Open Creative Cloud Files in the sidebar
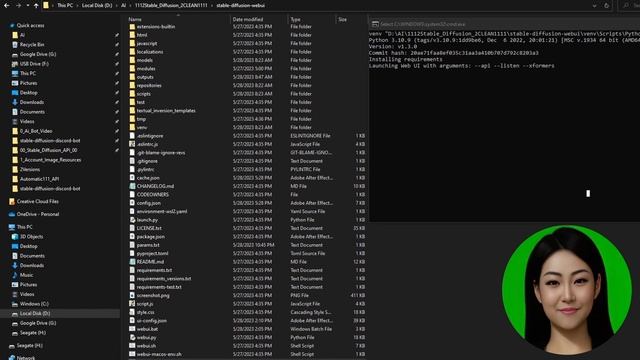 tap(38, 201)
